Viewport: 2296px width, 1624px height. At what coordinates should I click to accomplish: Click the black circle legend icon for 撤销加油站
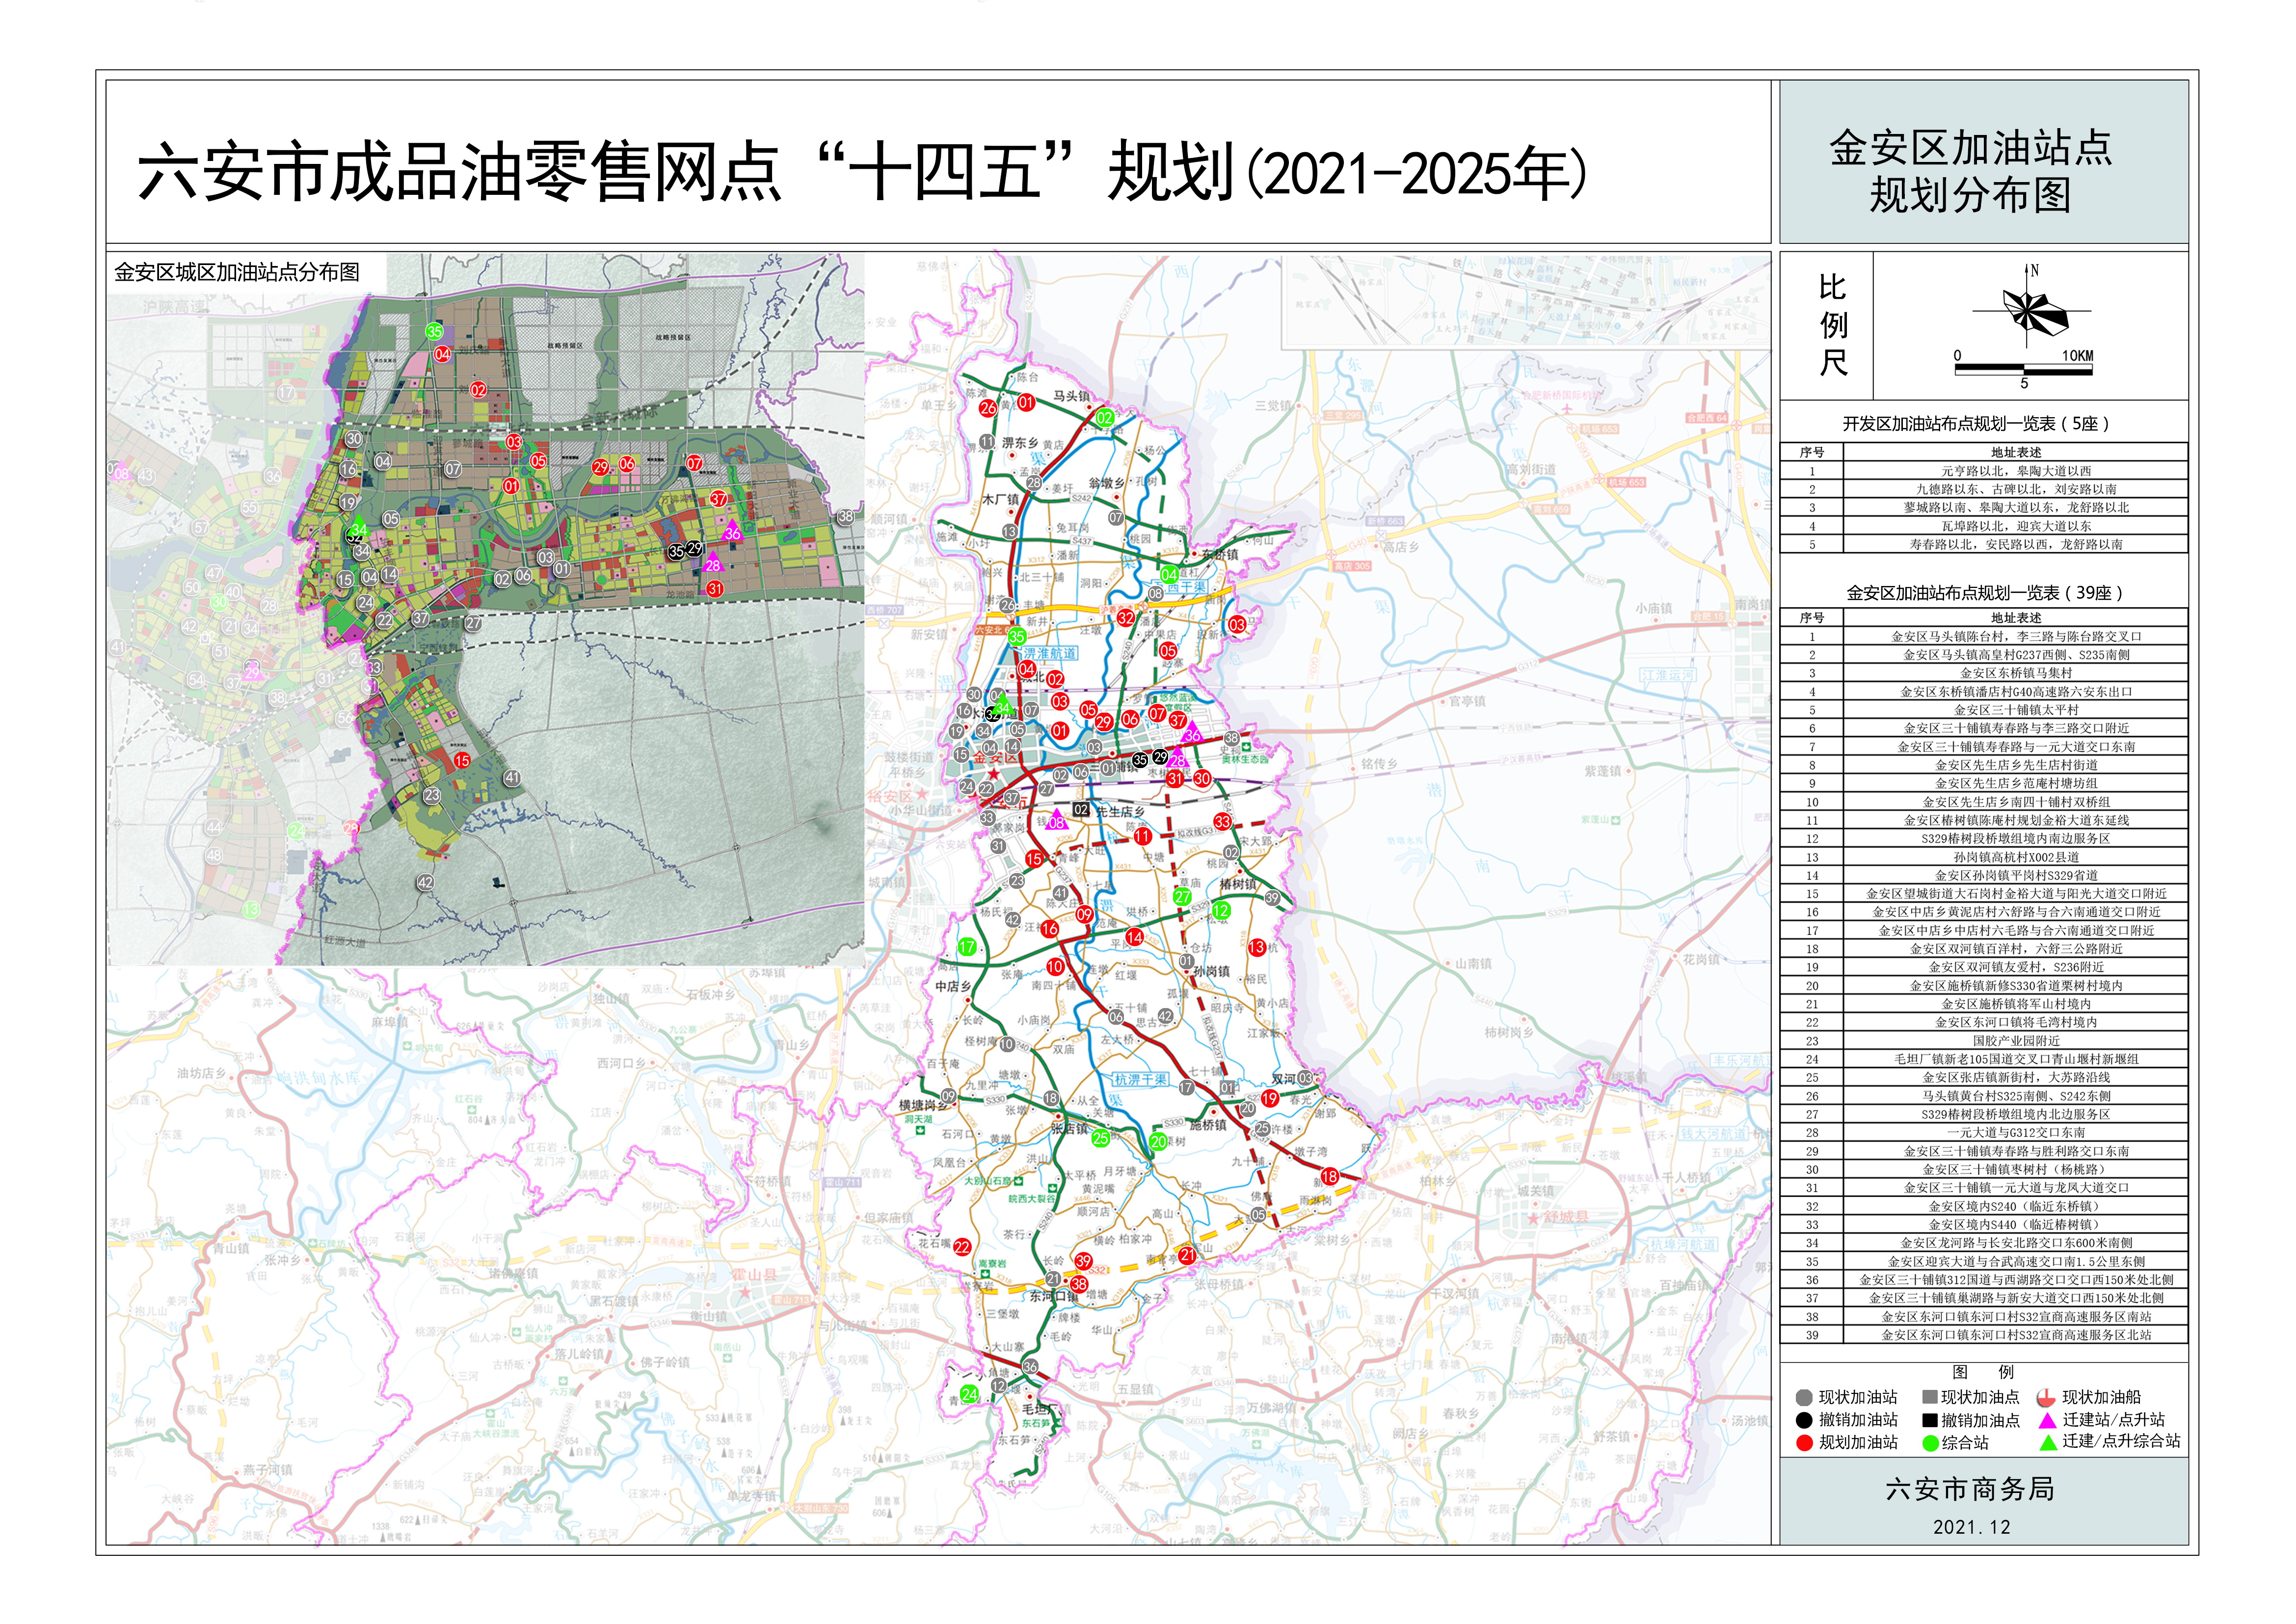[1804, 1420]
